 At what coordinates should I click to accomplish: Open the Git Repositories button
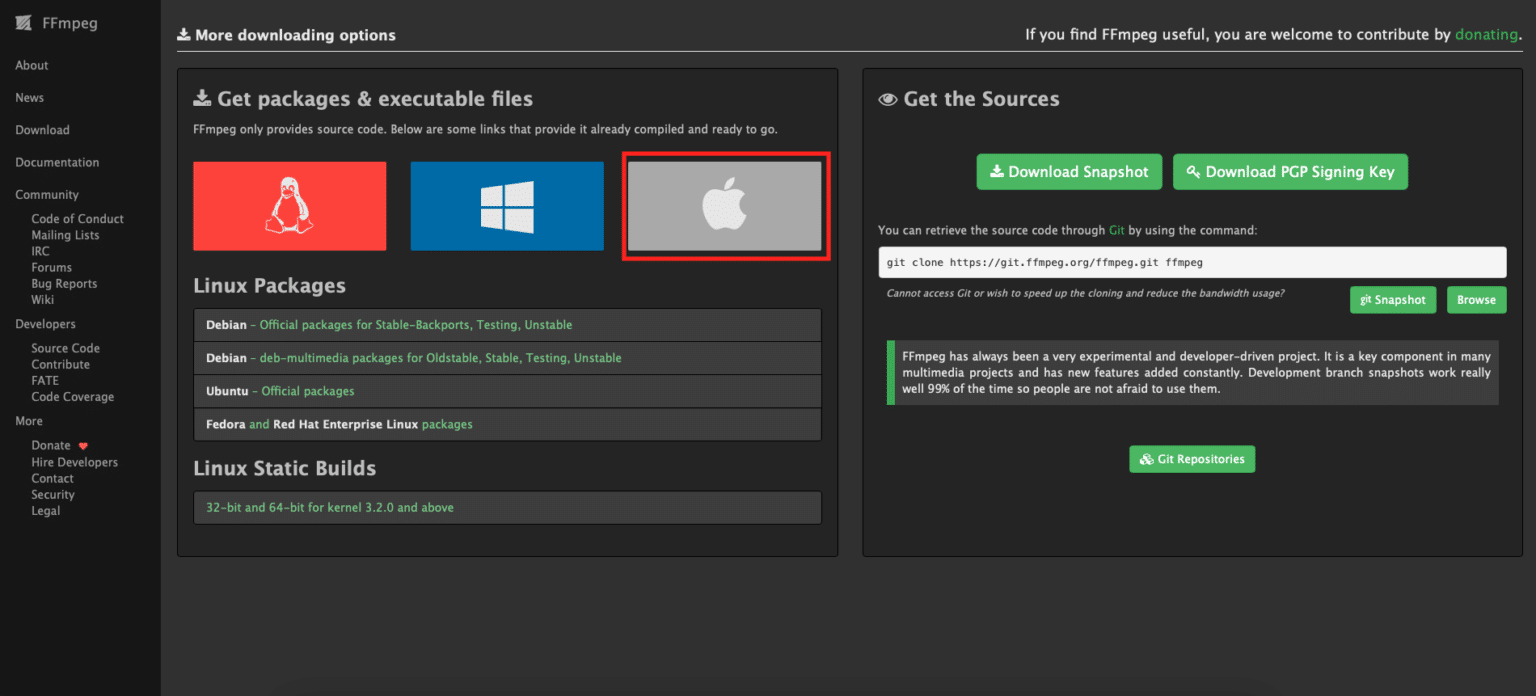(1191, 459)
